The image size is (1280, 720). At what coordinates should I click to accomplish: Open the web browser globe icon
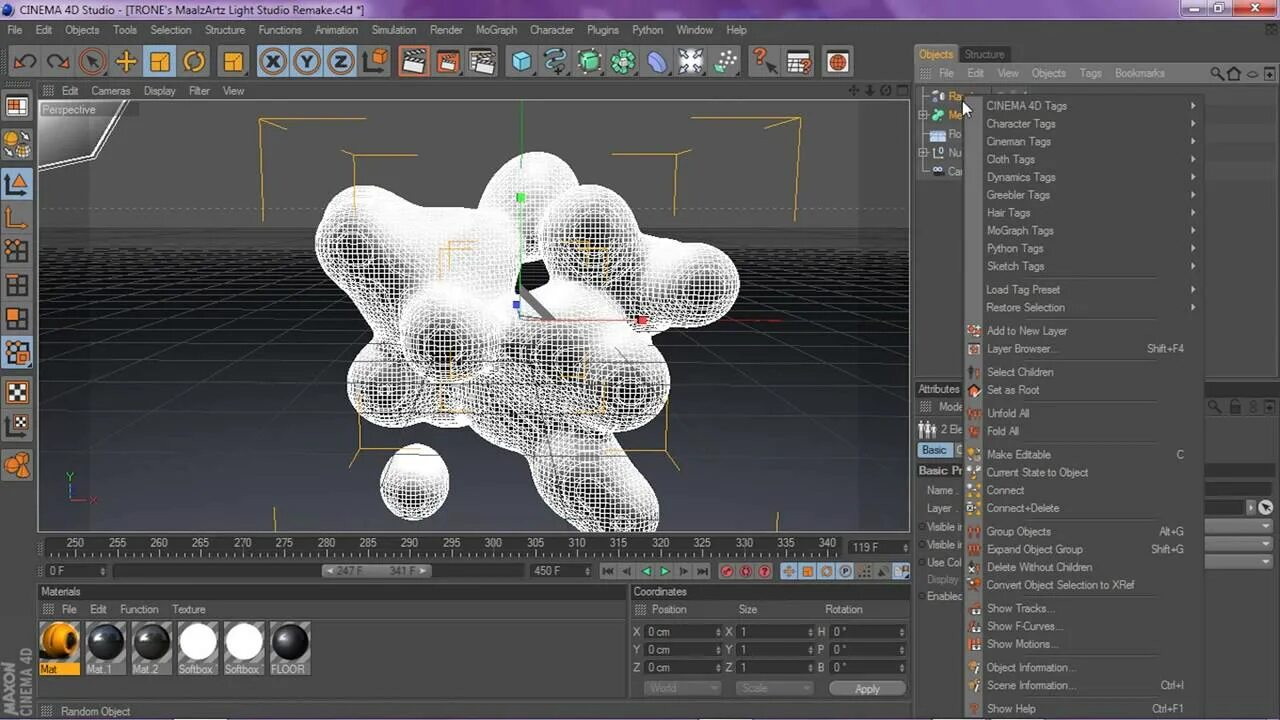[838, 62]
